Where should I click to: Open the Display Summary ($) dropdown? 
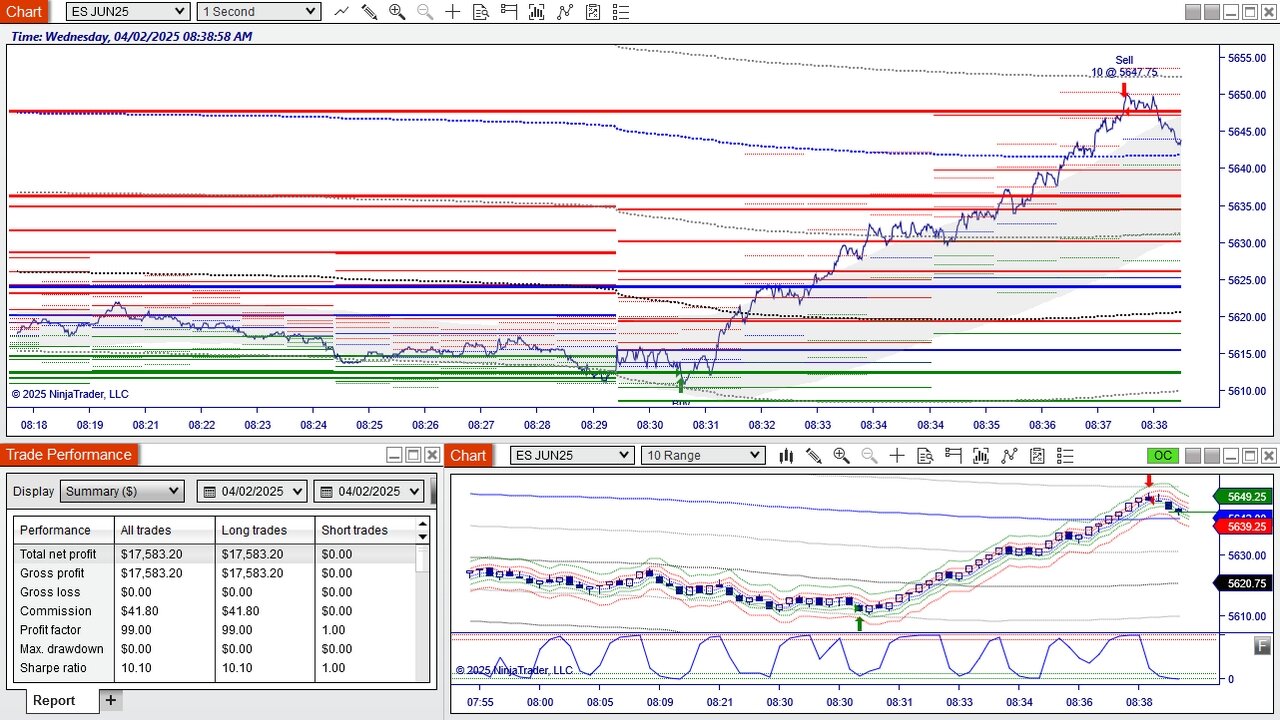[122, 492]
